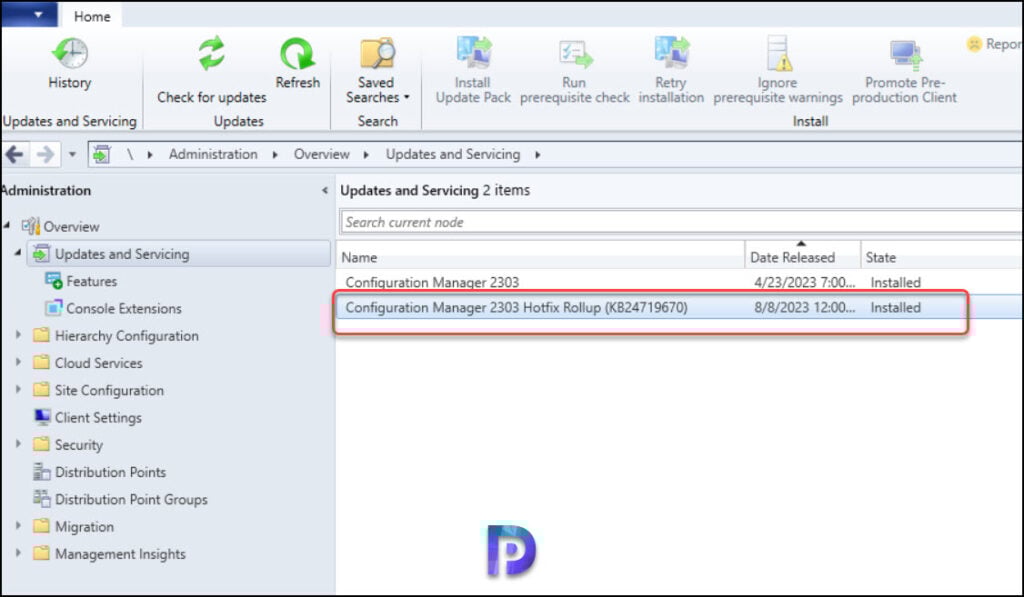This screenshot has width=1024, height=597.
Task: Click the forward navigation arrow
Action: [x=45, y=155]
